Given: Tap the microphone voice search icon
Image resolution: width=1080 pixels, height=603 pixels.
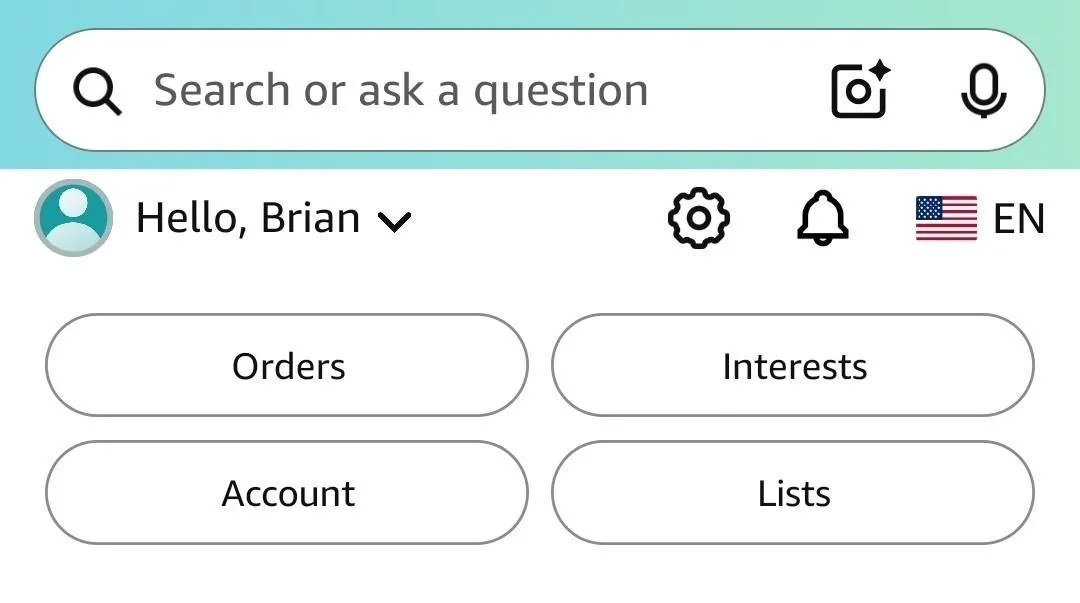Looking at the screenshot, I should point(983,91).
